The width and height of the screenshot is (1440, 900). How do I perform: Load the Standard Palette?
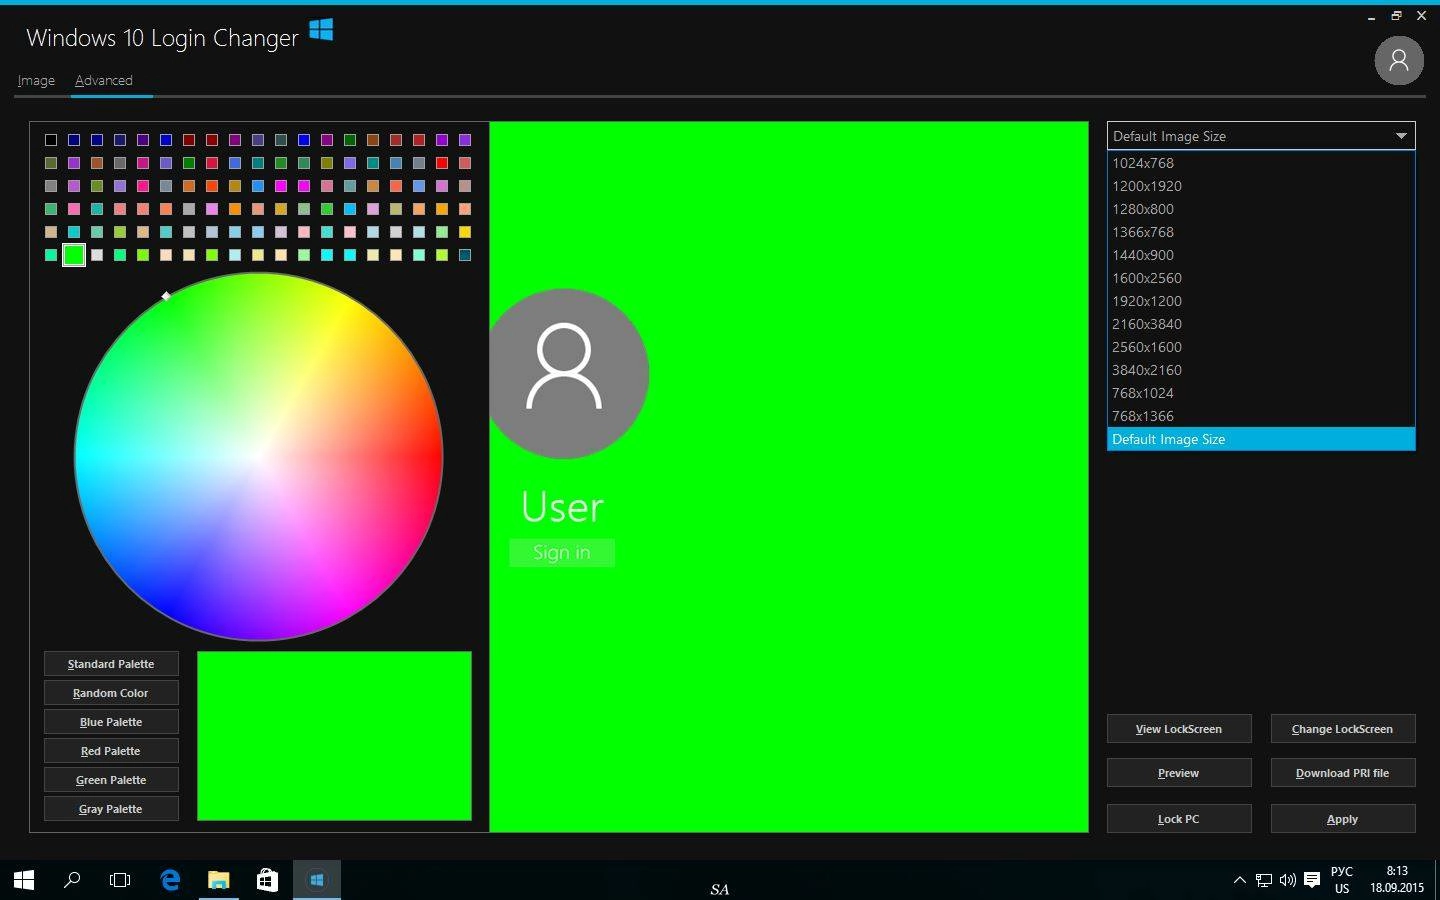click(111, 664)
